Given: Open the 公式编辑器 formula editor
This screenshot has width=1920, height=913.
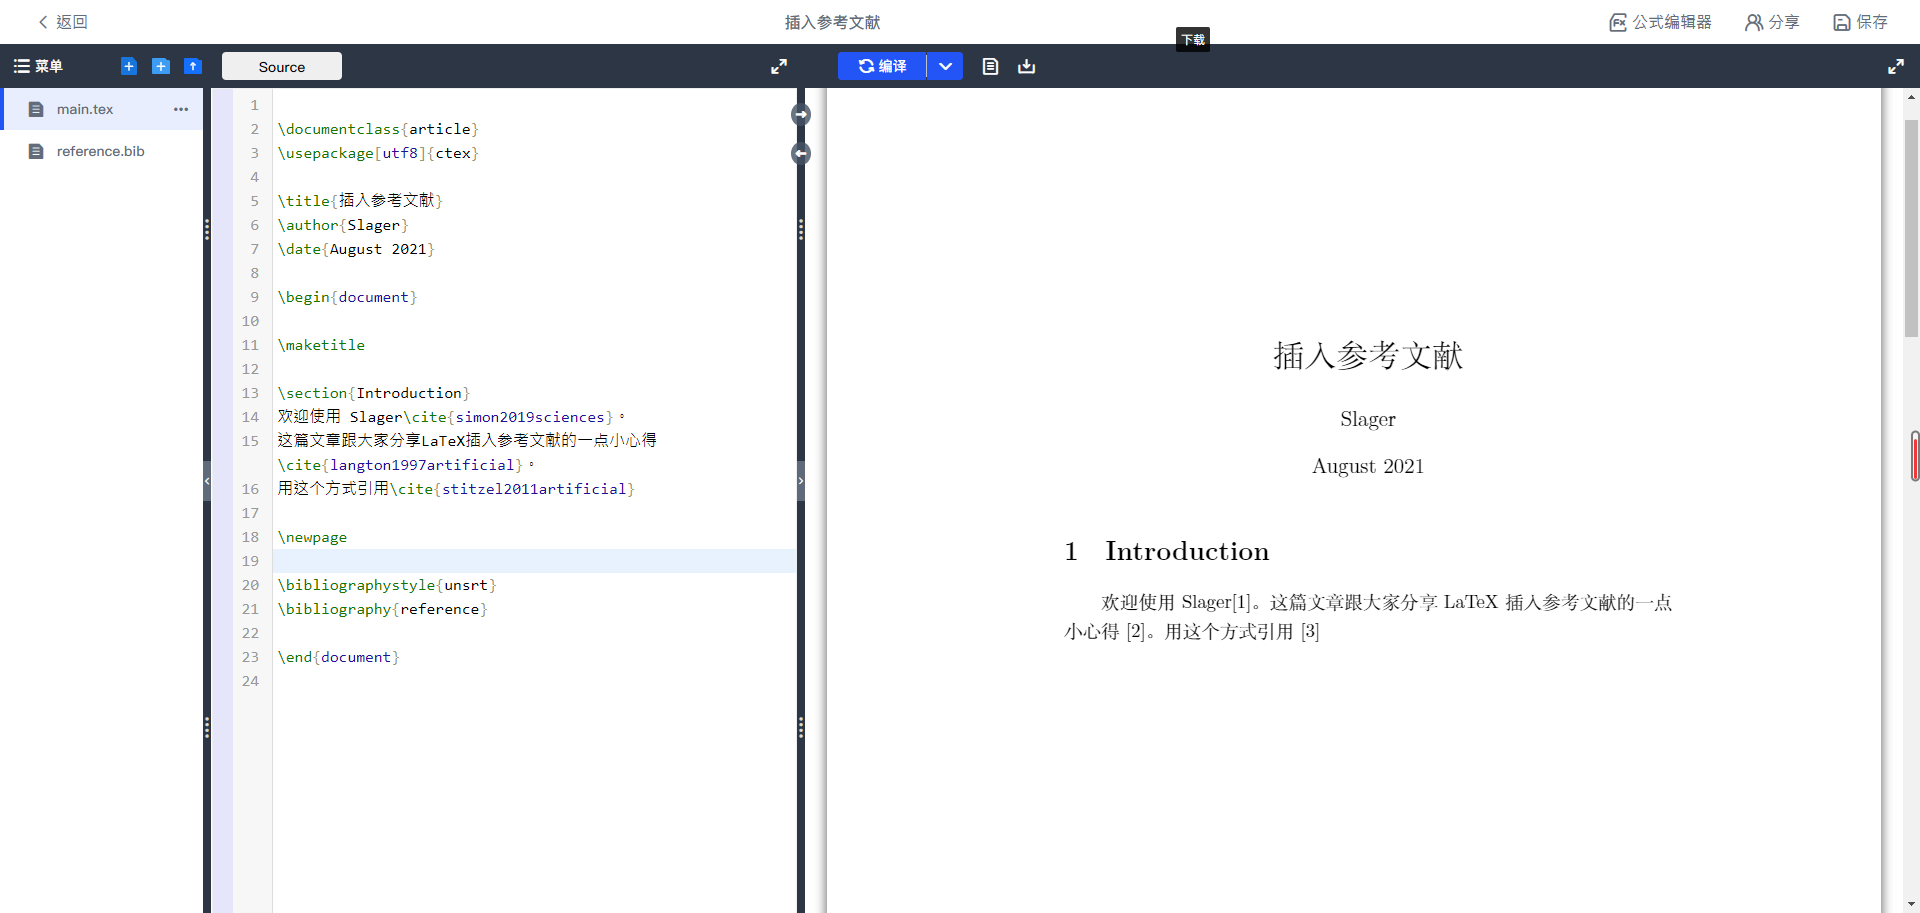Looking at the screenshot, I should 1660,22.
